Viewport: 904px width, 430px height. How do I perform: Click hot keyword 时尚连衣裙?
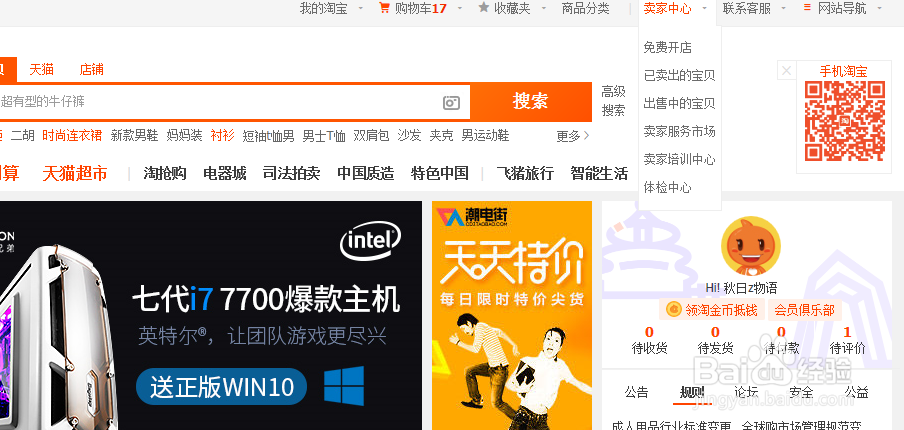tap(71, 136)
